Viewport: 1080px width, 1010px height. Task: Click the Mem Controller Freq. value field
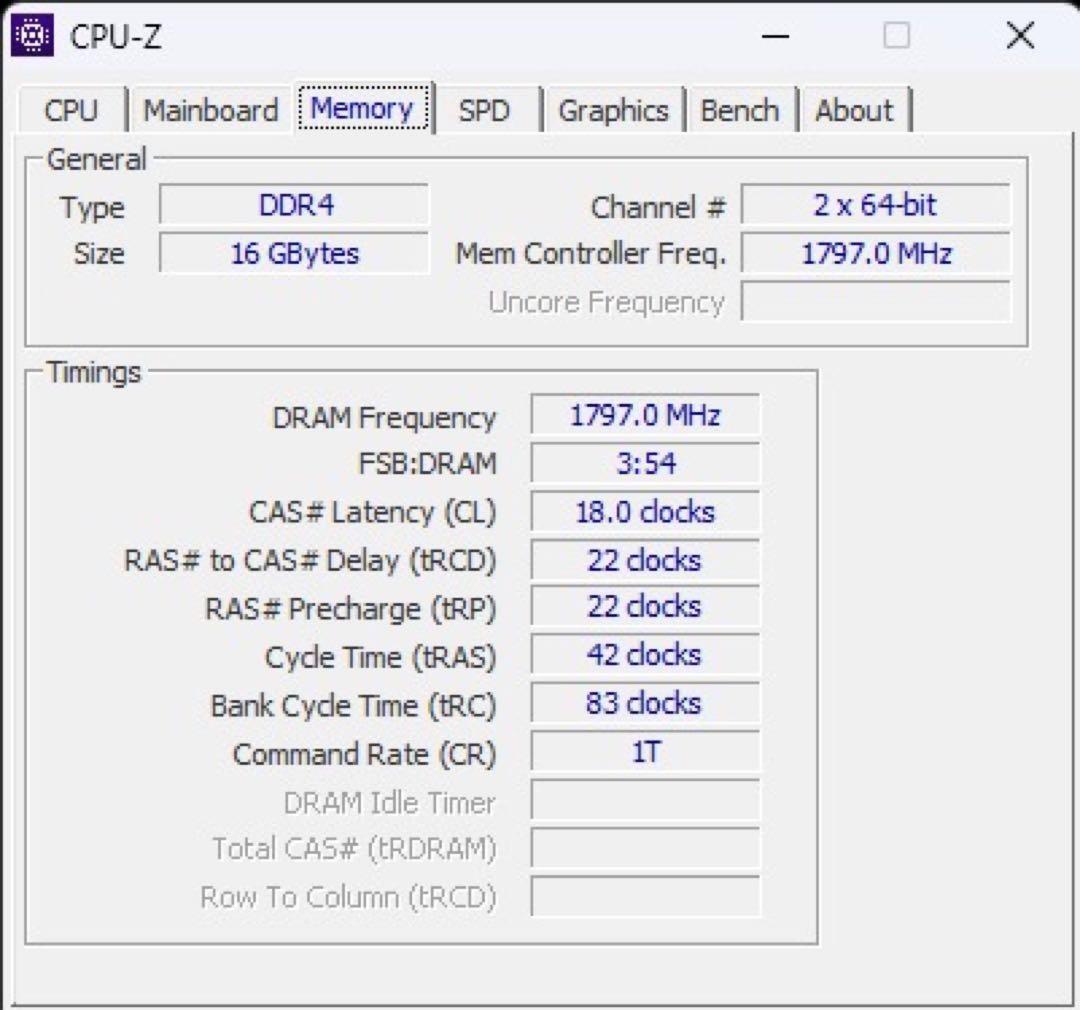(x=875, y=253)
